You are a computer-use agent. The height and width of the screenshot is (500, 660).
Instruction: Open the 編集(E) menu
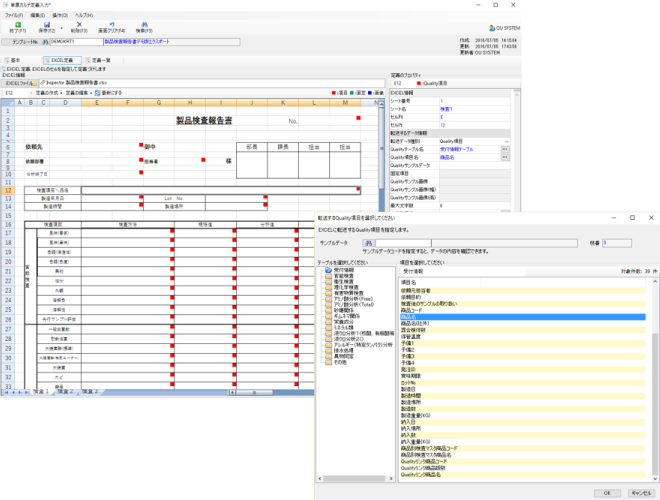click(x=37, y=15)
